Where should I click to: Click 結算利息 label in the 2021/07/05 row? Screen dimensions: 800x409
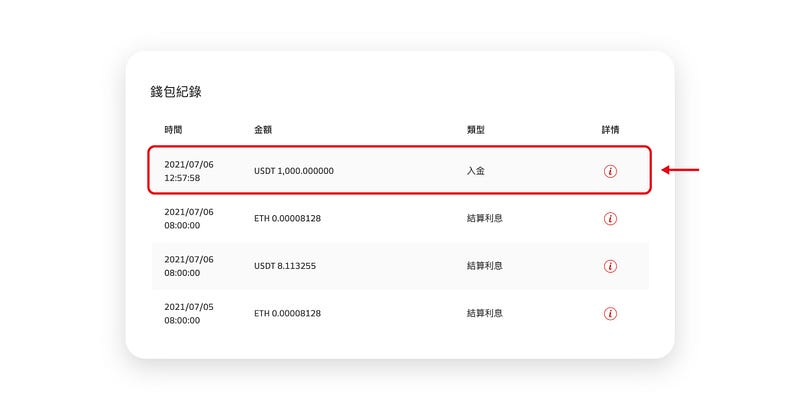[485, 313]
